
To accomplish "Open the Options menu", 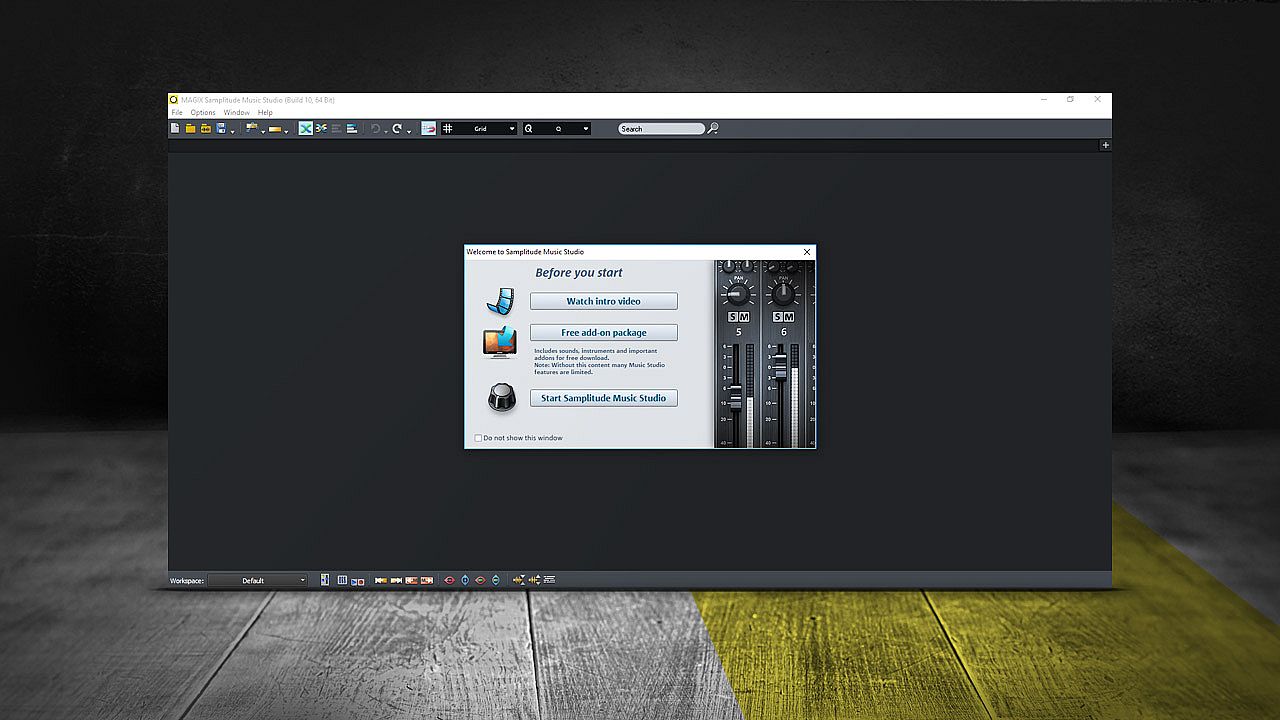I will point(203,113).
